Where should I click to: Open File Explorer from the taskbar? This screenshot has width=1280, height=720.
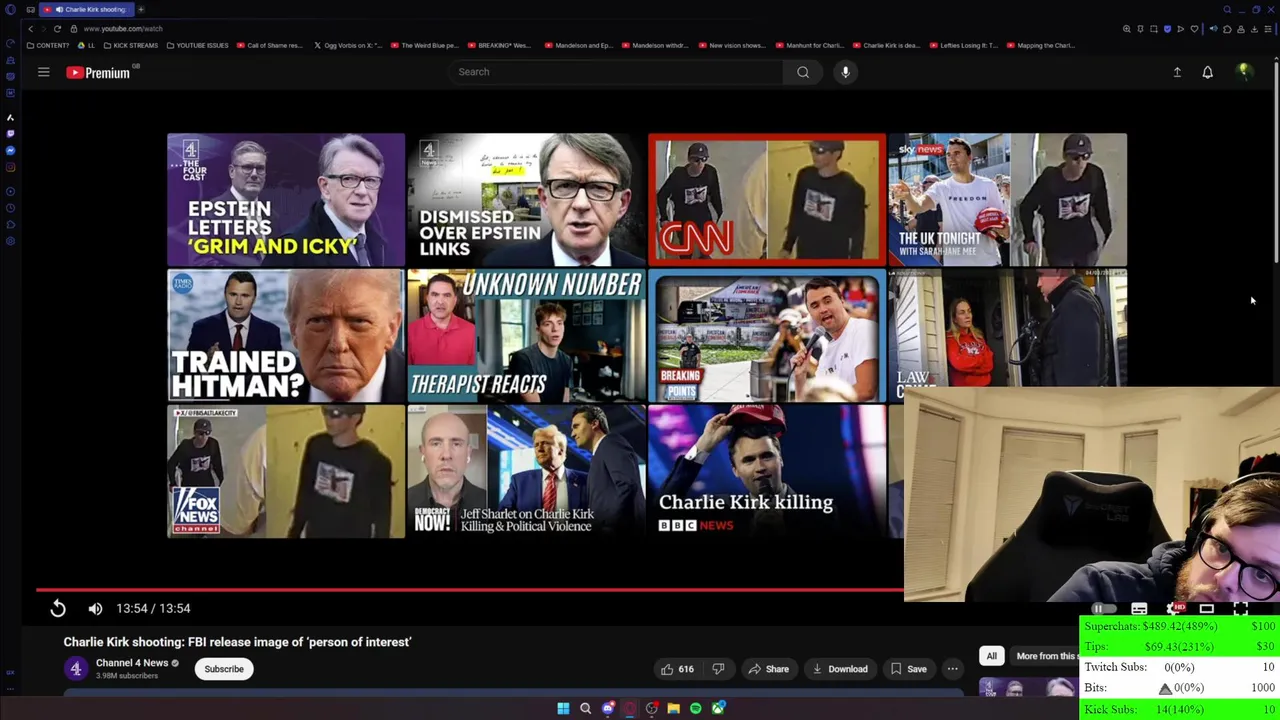673,708
